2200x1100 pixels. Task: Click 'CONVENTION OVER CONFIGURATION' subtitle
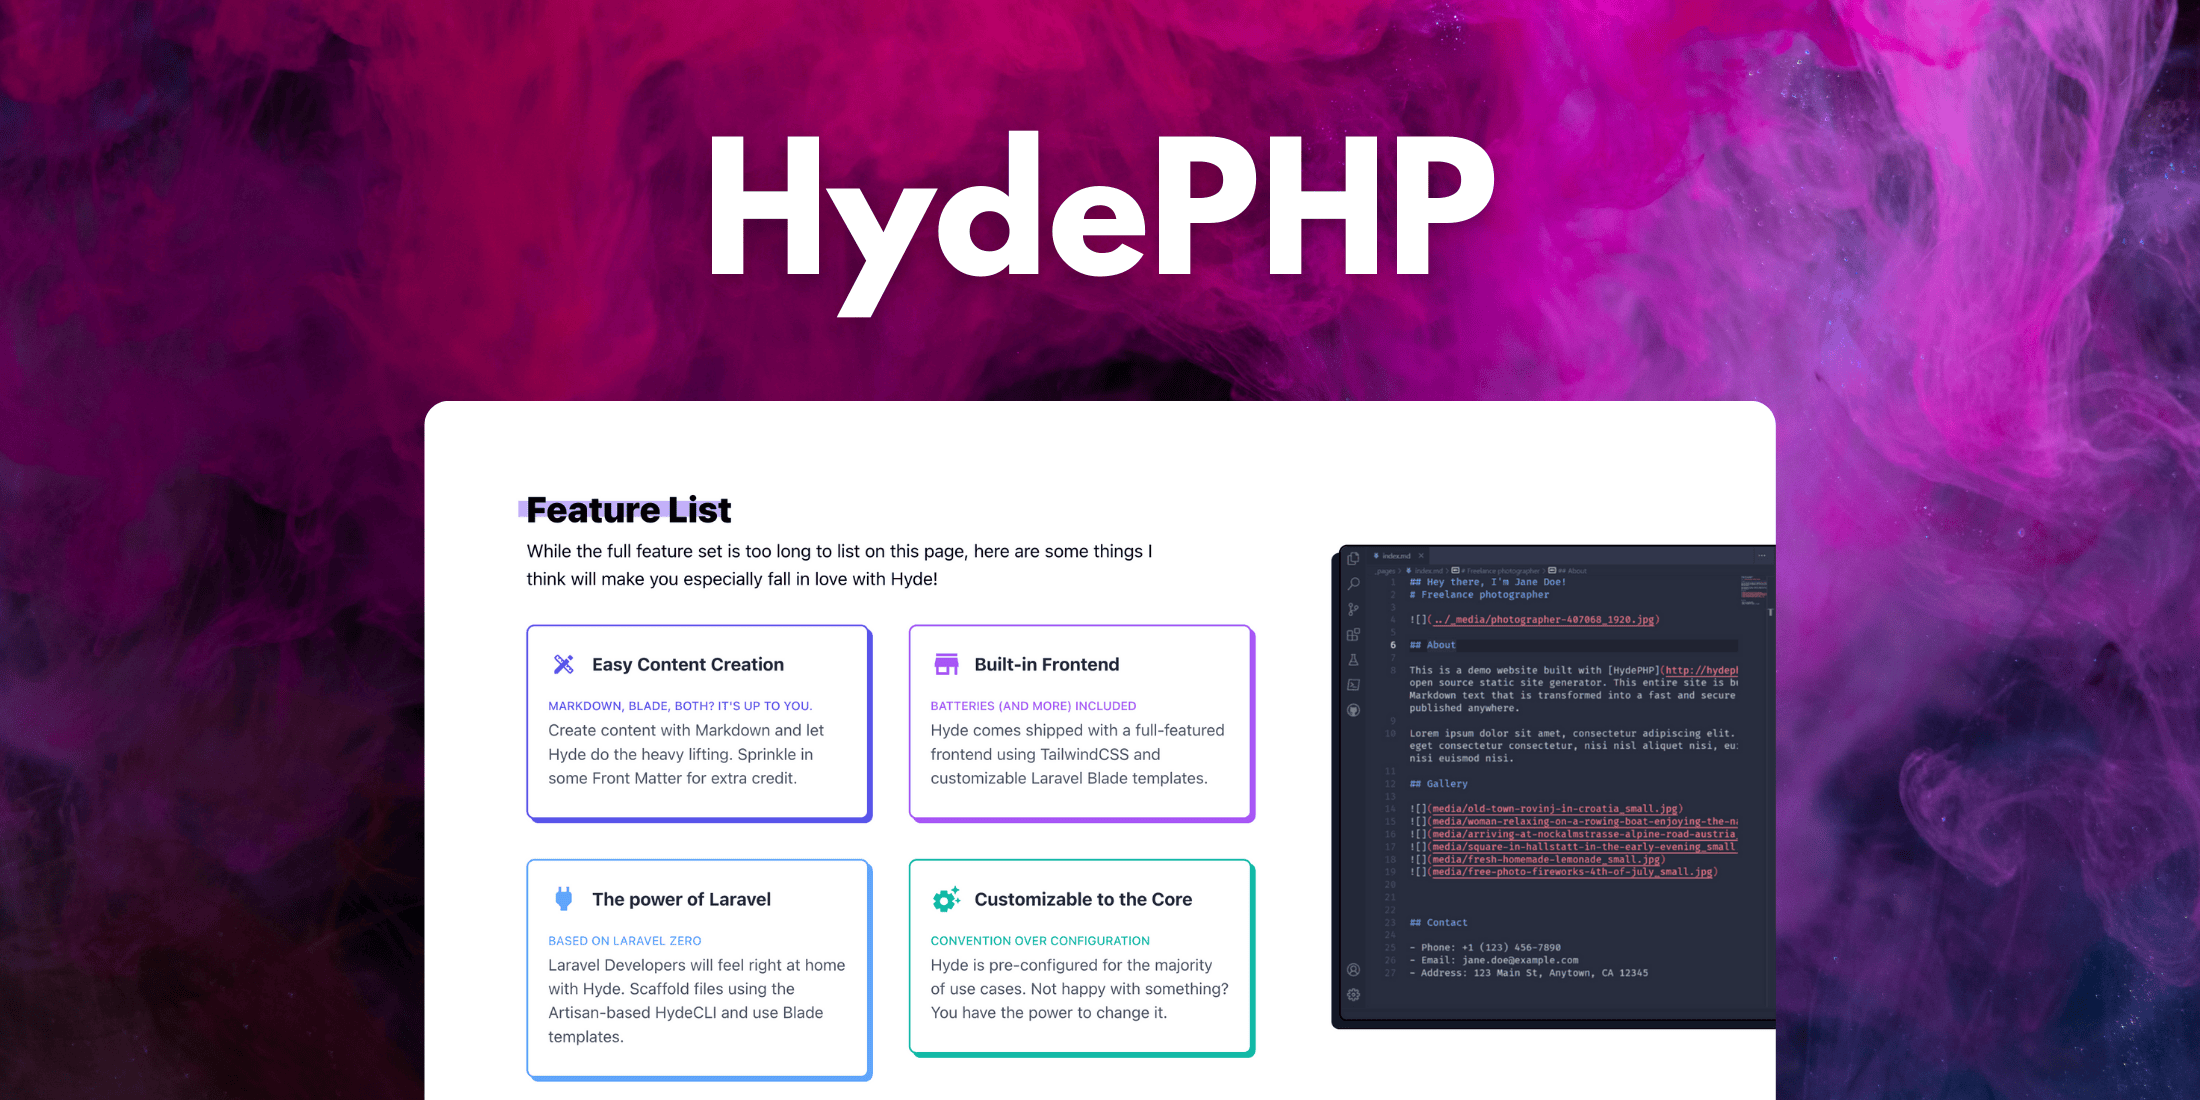pyautogui.click(x=1040, y=941)
